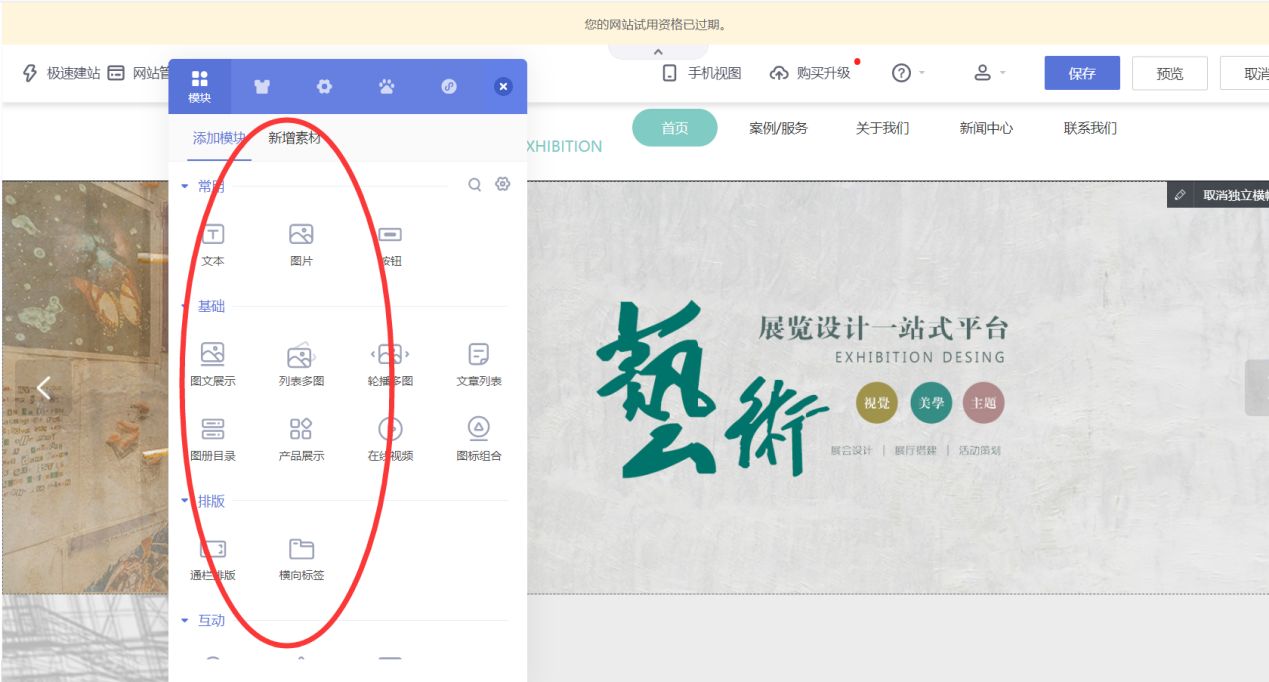
Task: Close the module panel with X button
Action: pos(503,87)
